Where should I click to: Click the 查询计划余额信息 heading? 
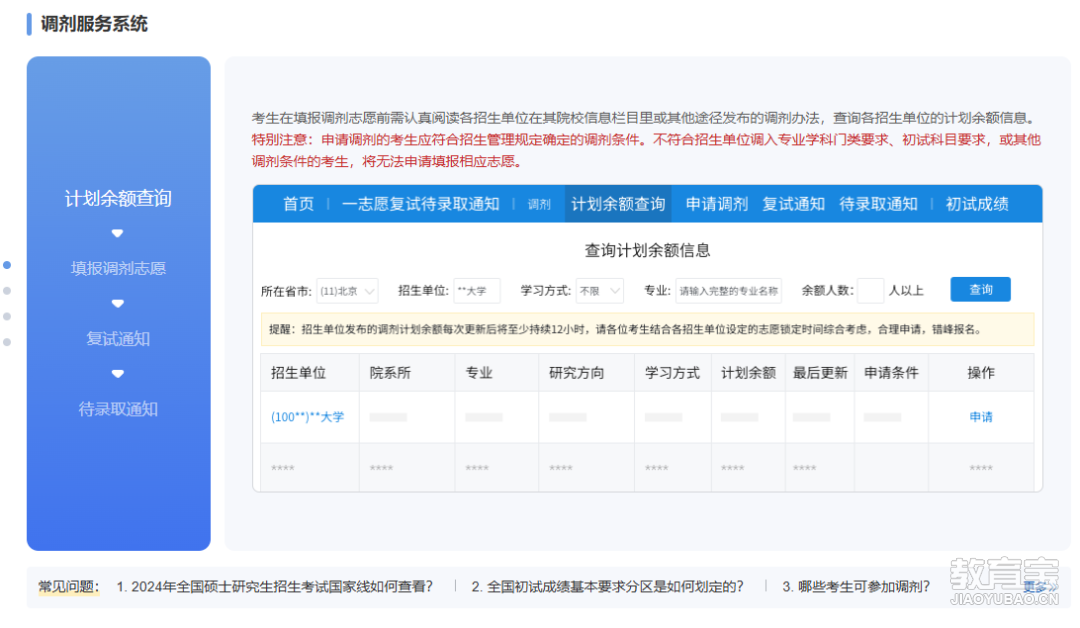pos(647,251)
